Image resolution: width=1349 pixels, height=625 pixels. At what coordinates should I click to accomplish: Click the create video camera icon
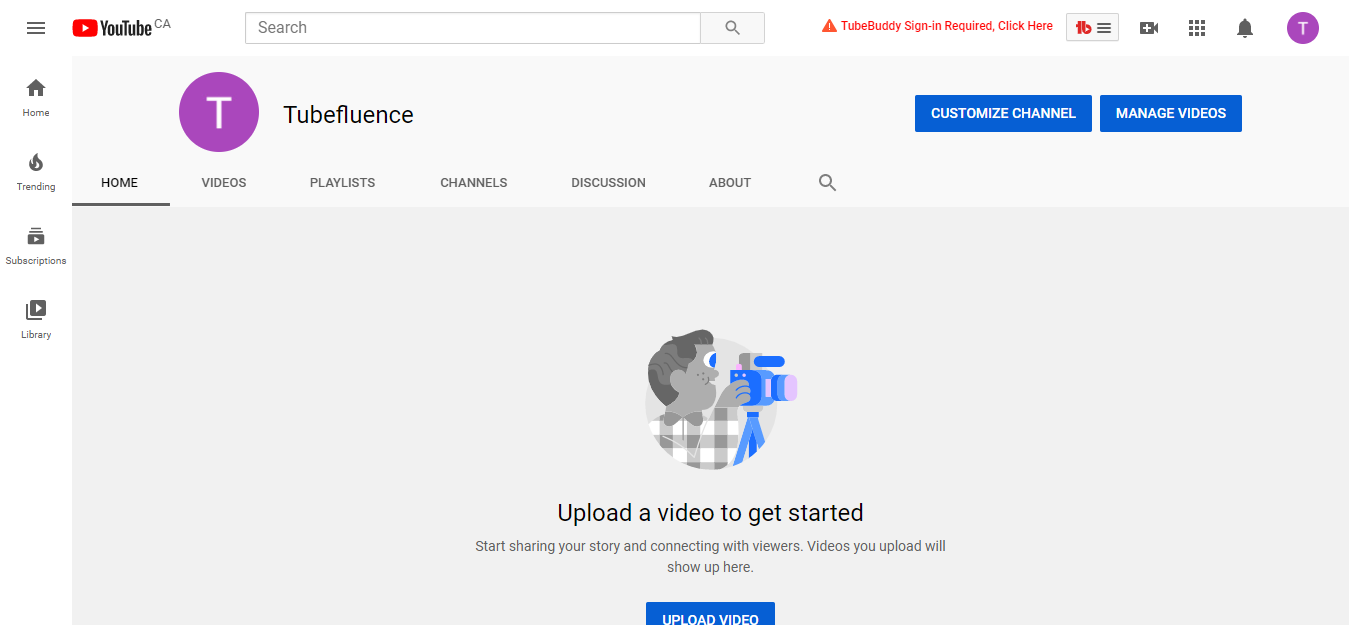tap(1149, 28)
